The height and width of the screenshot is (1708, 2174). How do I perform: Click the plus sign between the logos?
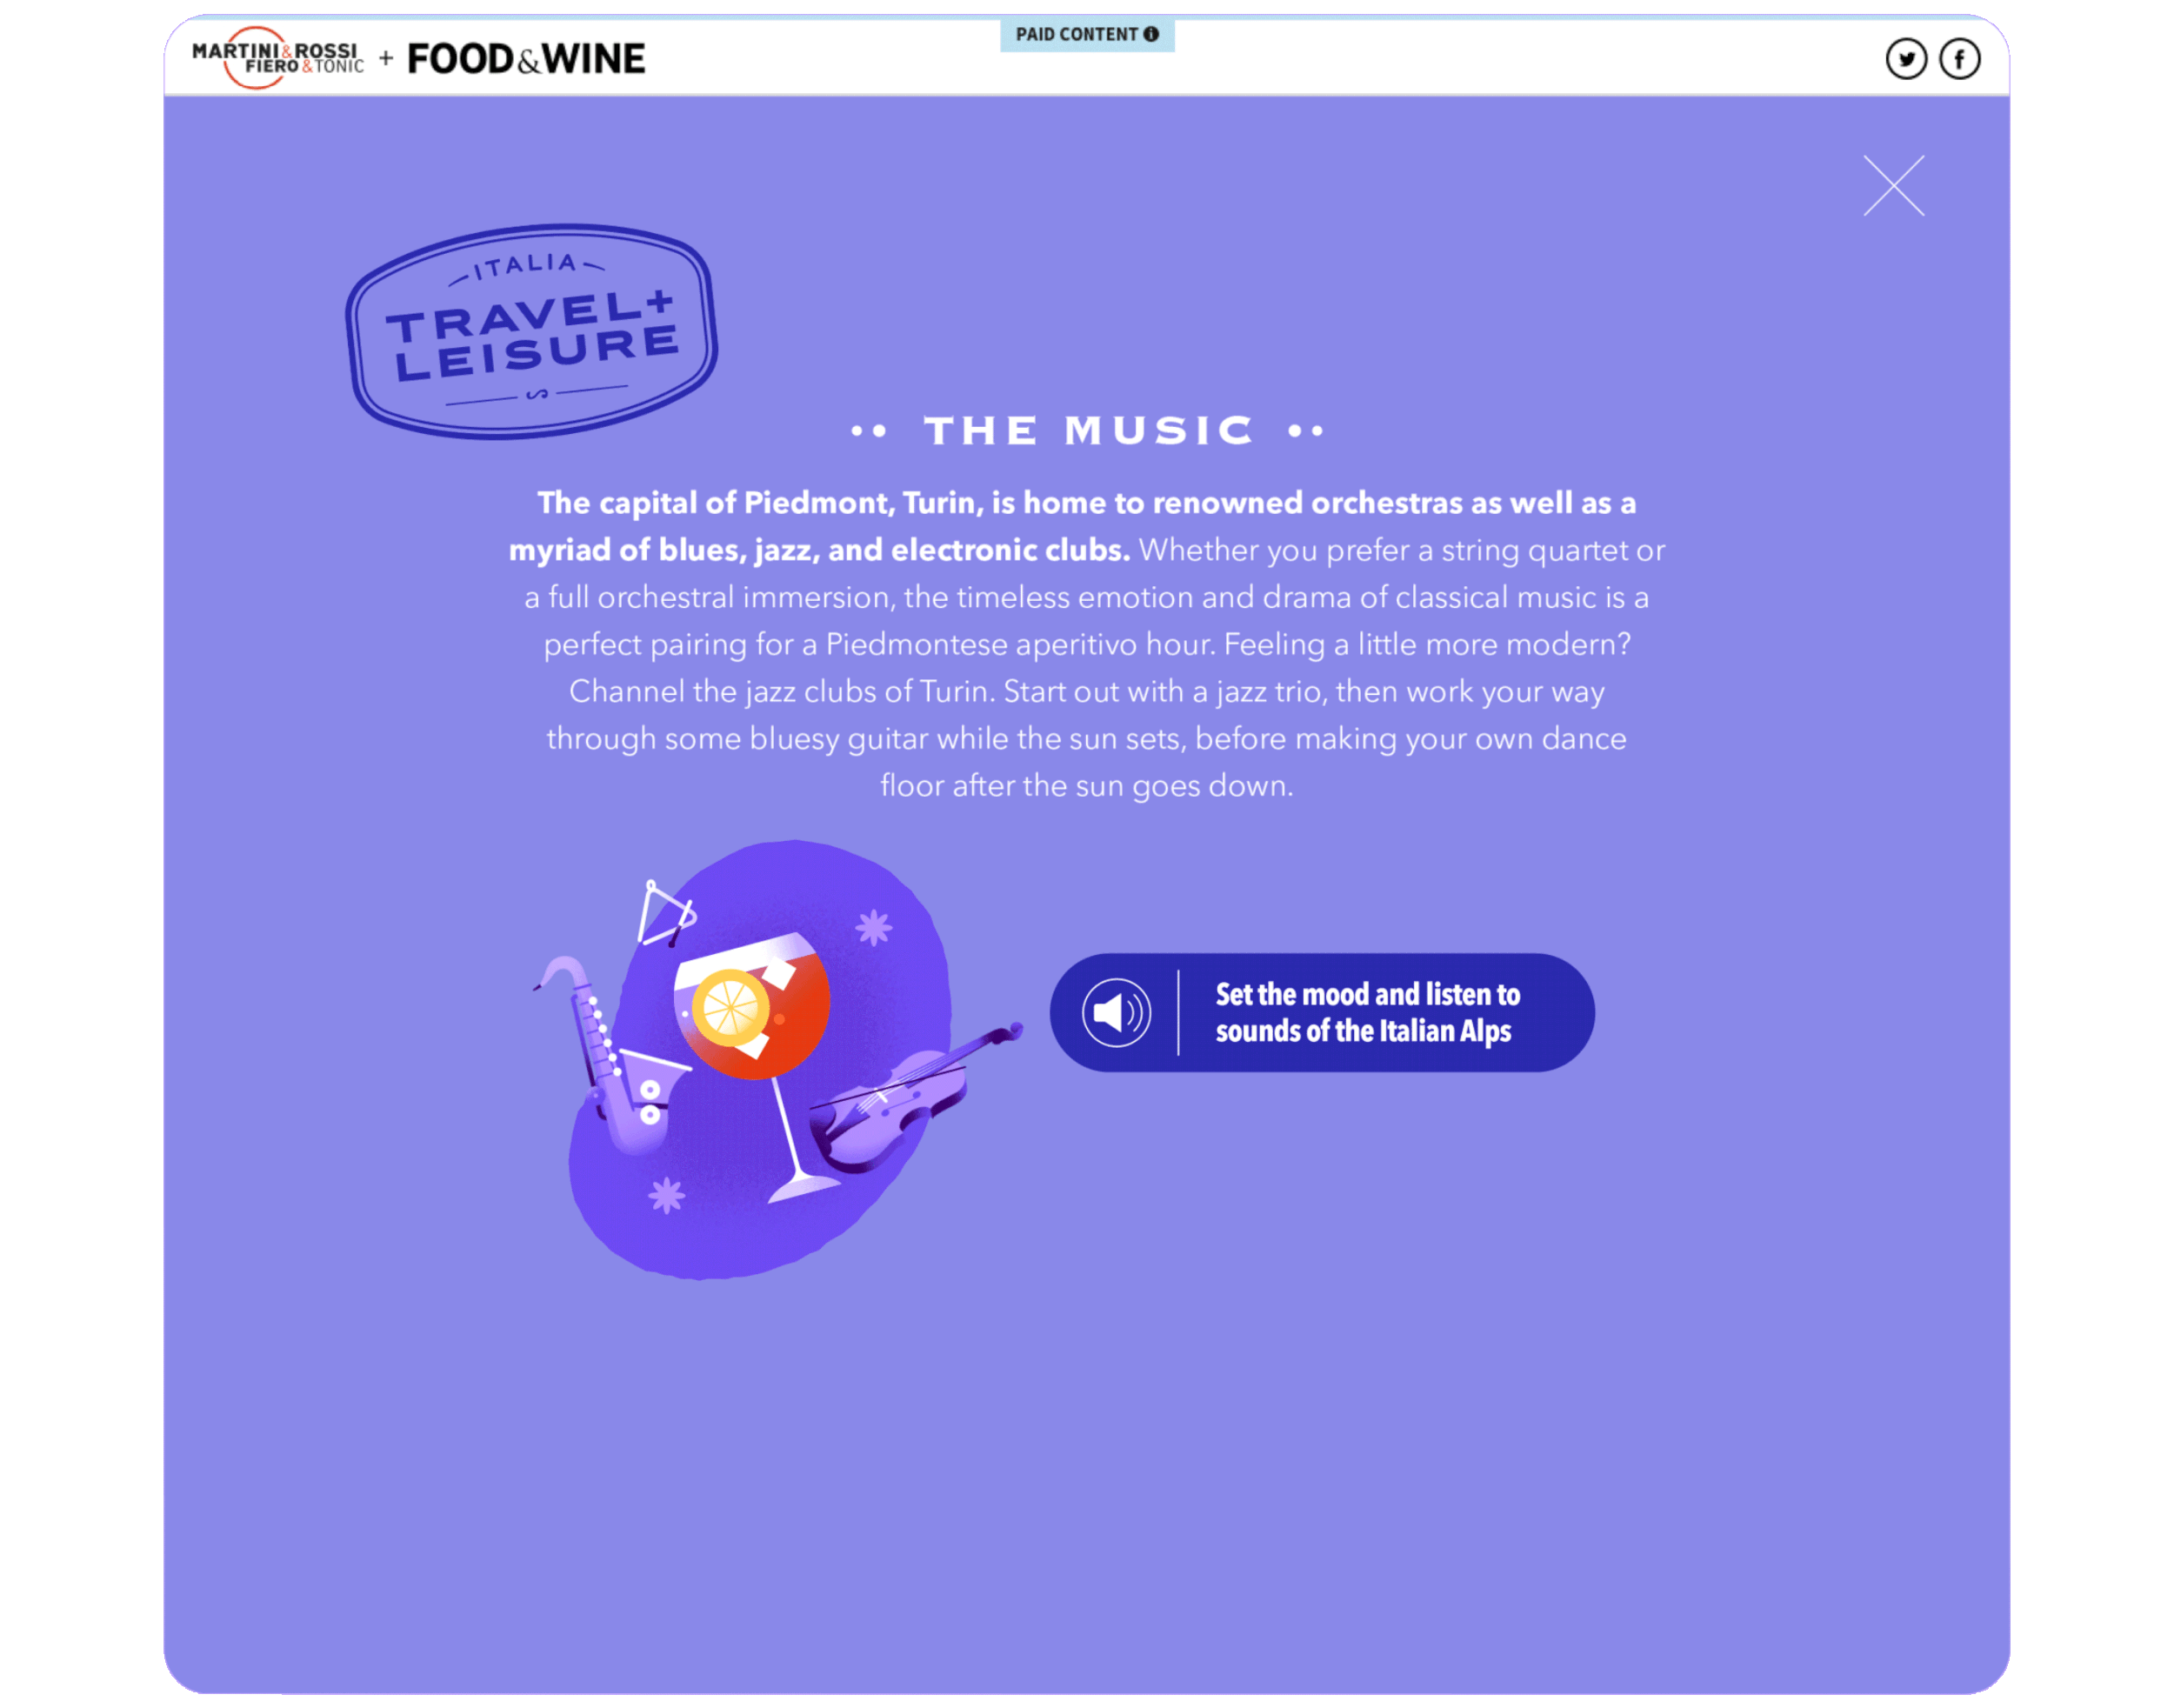pyautogui.click(x=386, y=59)
